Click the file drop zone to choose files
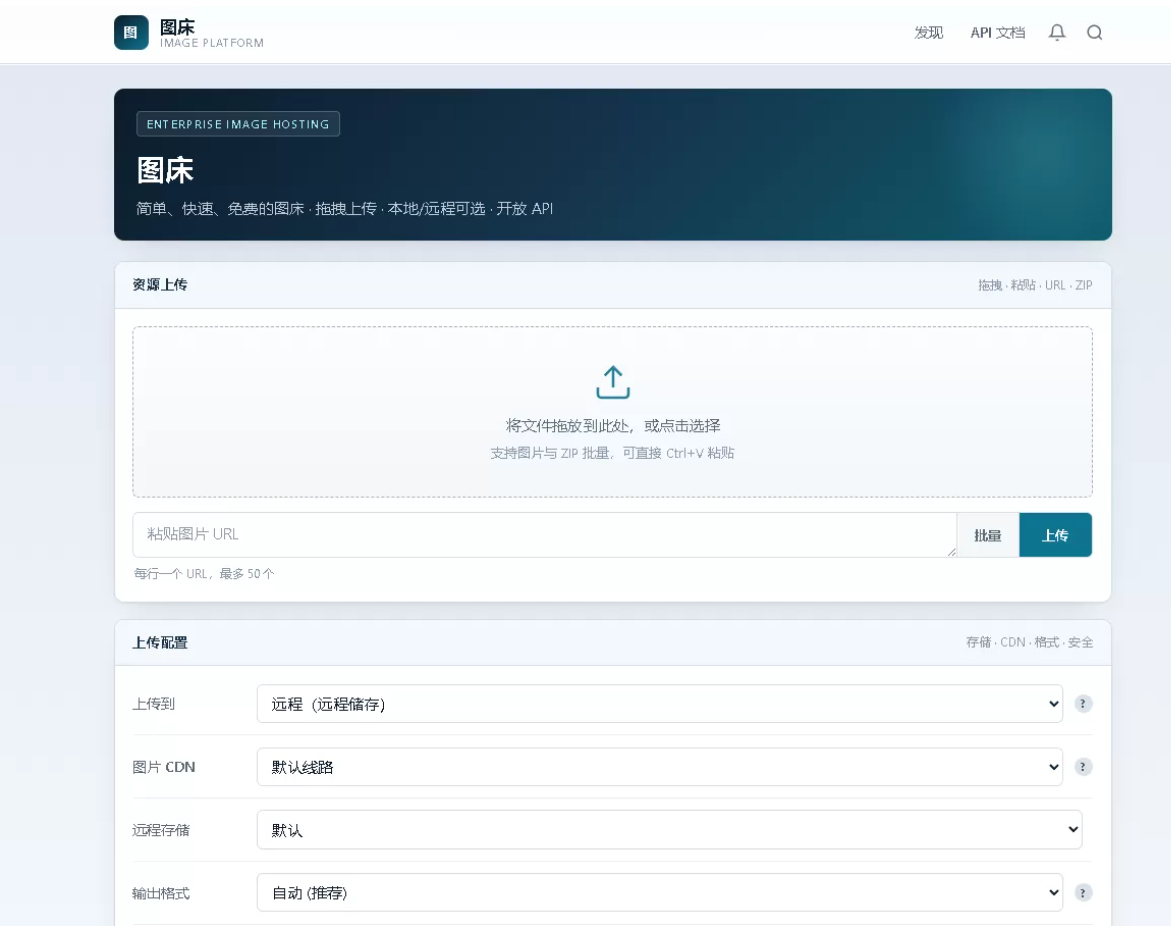This screenshot has height=926, width=1171. pos(612,411)
